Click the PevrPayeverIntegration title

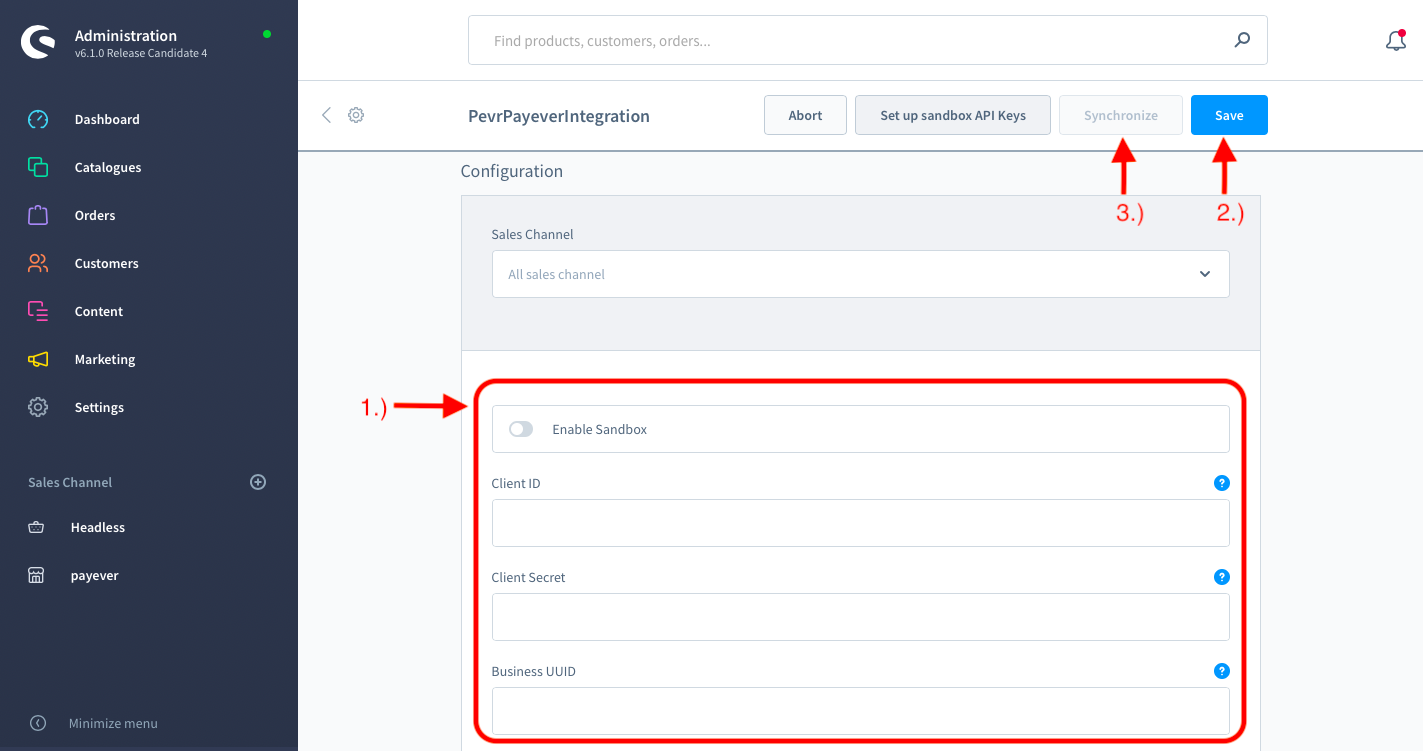559,116
